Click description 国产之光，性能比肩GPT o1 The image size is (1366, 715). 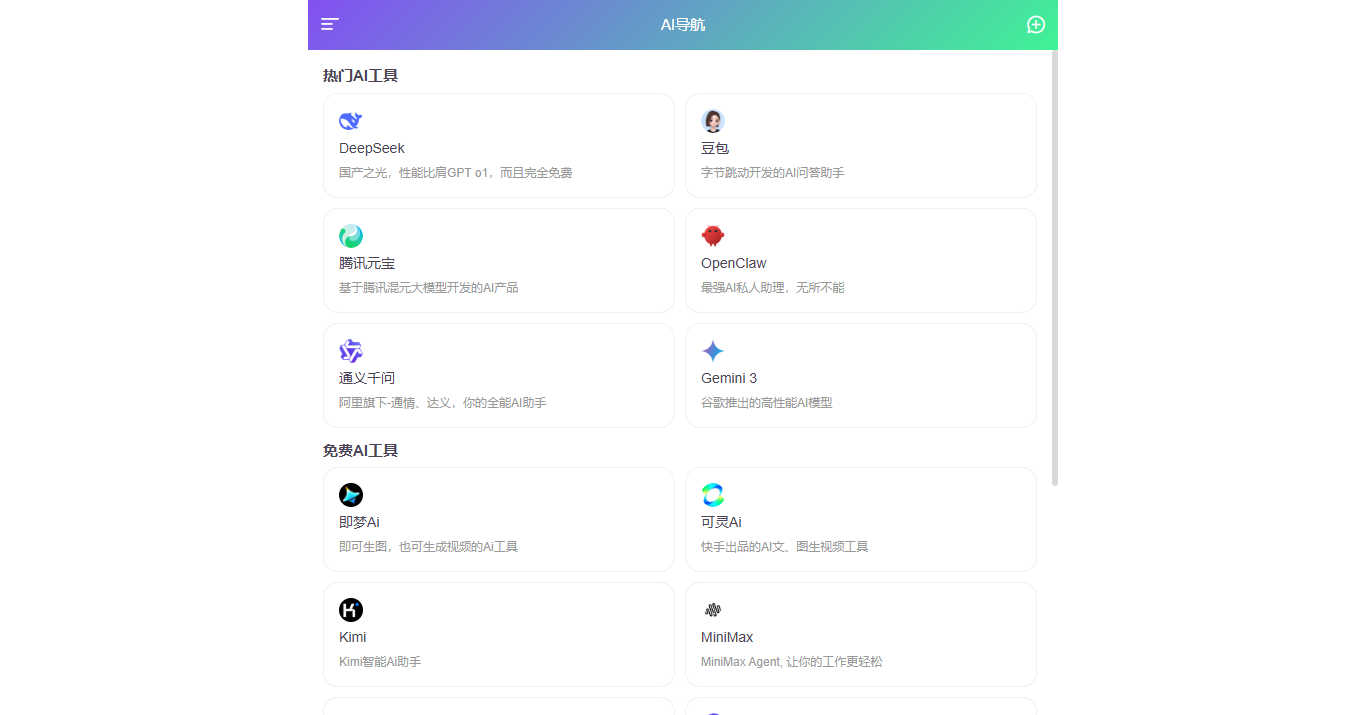(456, 173)
